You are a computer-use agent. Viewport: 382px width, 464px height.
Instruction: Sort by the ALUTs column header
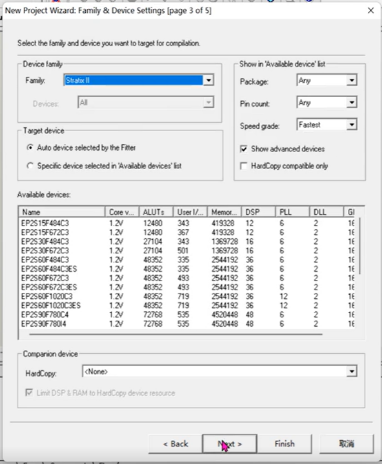156,212
